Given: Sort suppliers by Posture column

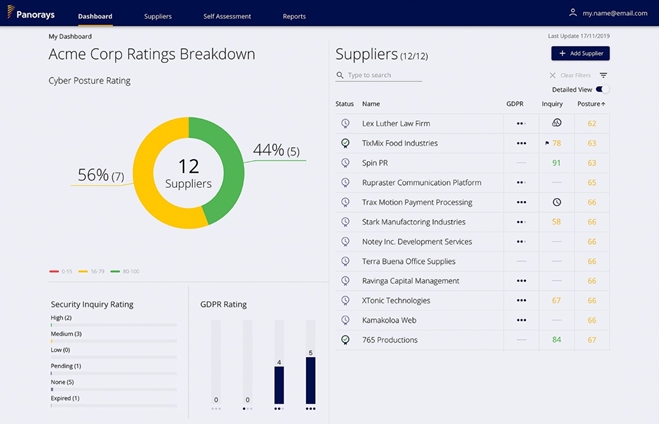Looking at the screenshot, I should pyautogui.click(x=591, y=104).
